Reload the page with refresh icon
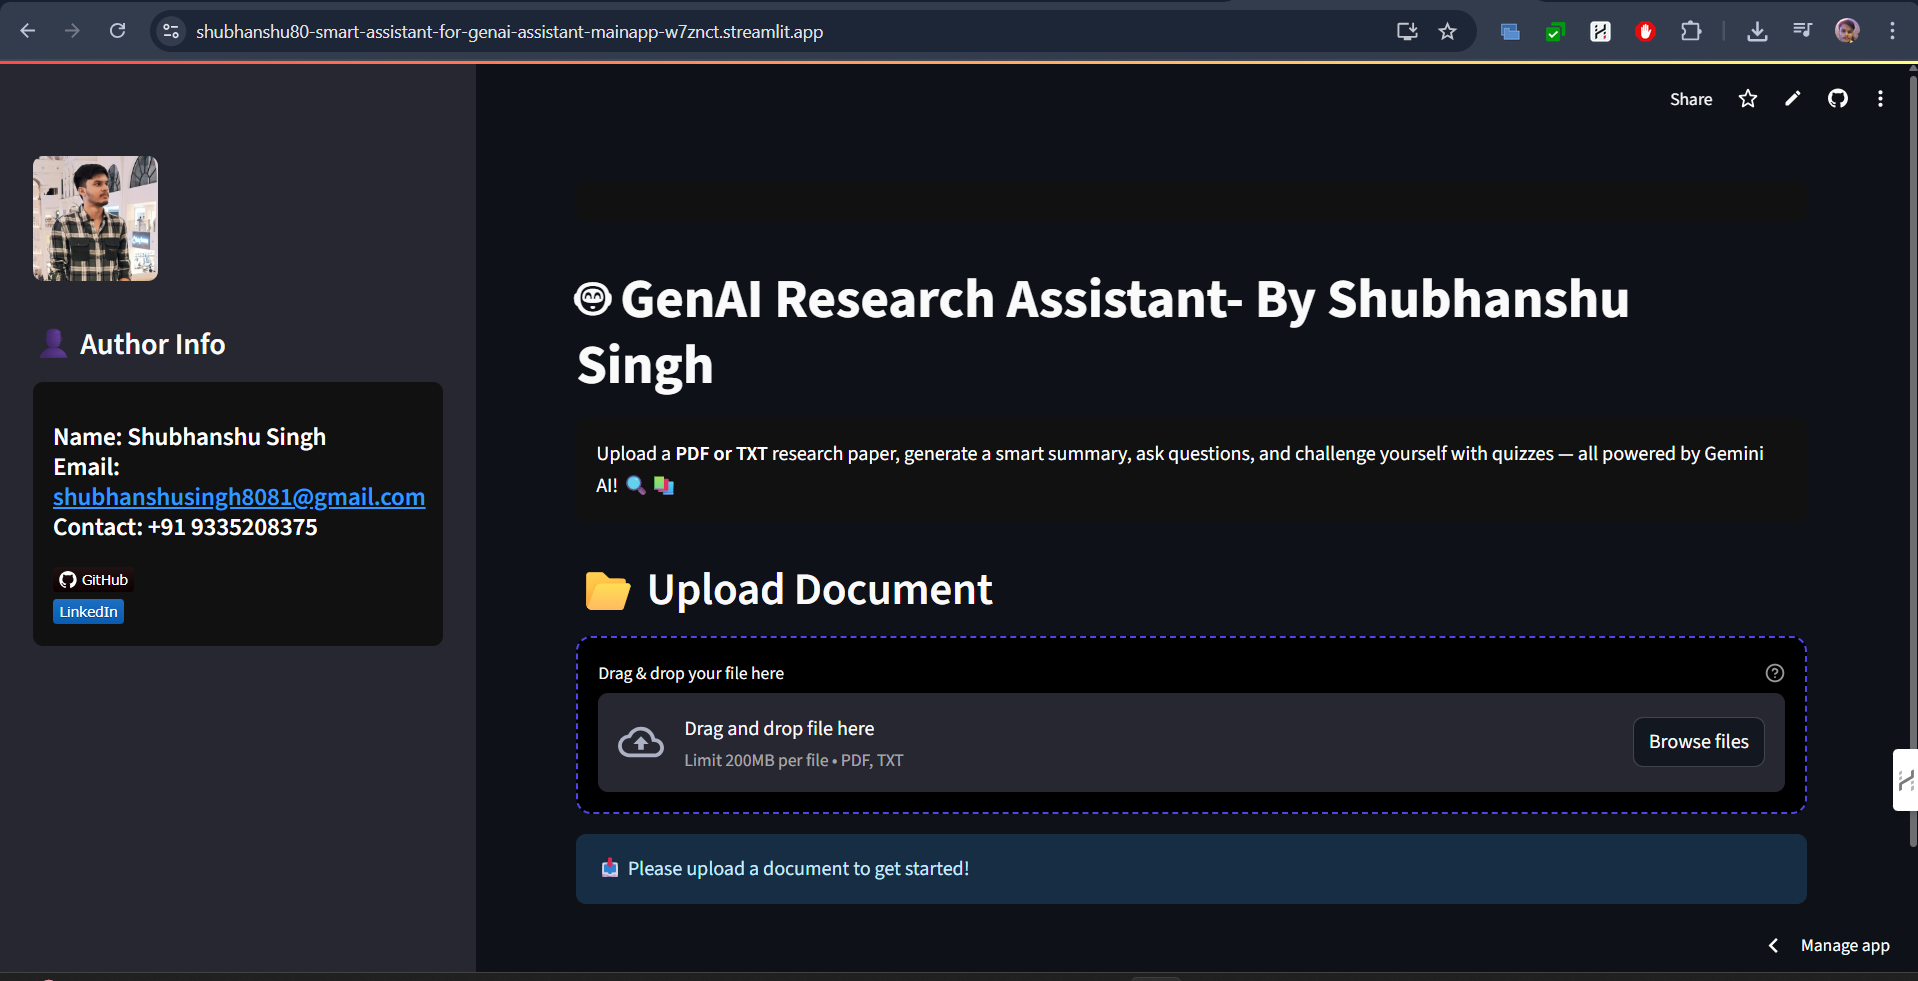This screenshot has width=1918, height=981. click(117, 31)
